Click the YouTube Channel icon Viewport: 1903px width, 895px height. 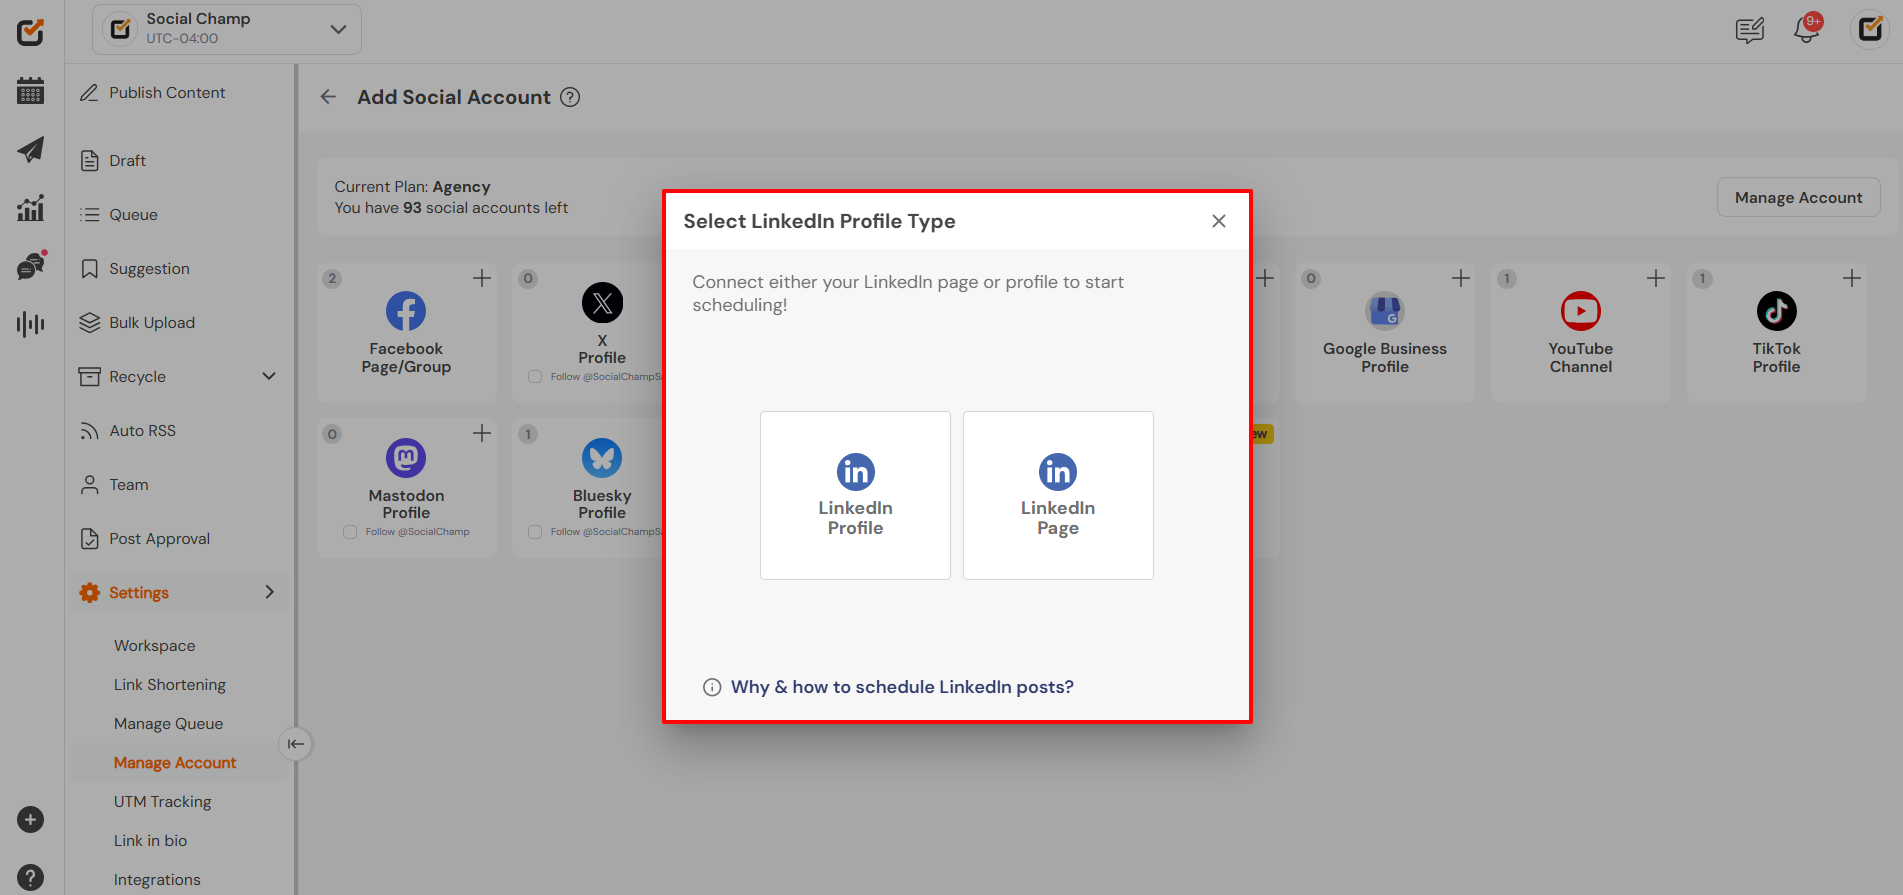1581,311
